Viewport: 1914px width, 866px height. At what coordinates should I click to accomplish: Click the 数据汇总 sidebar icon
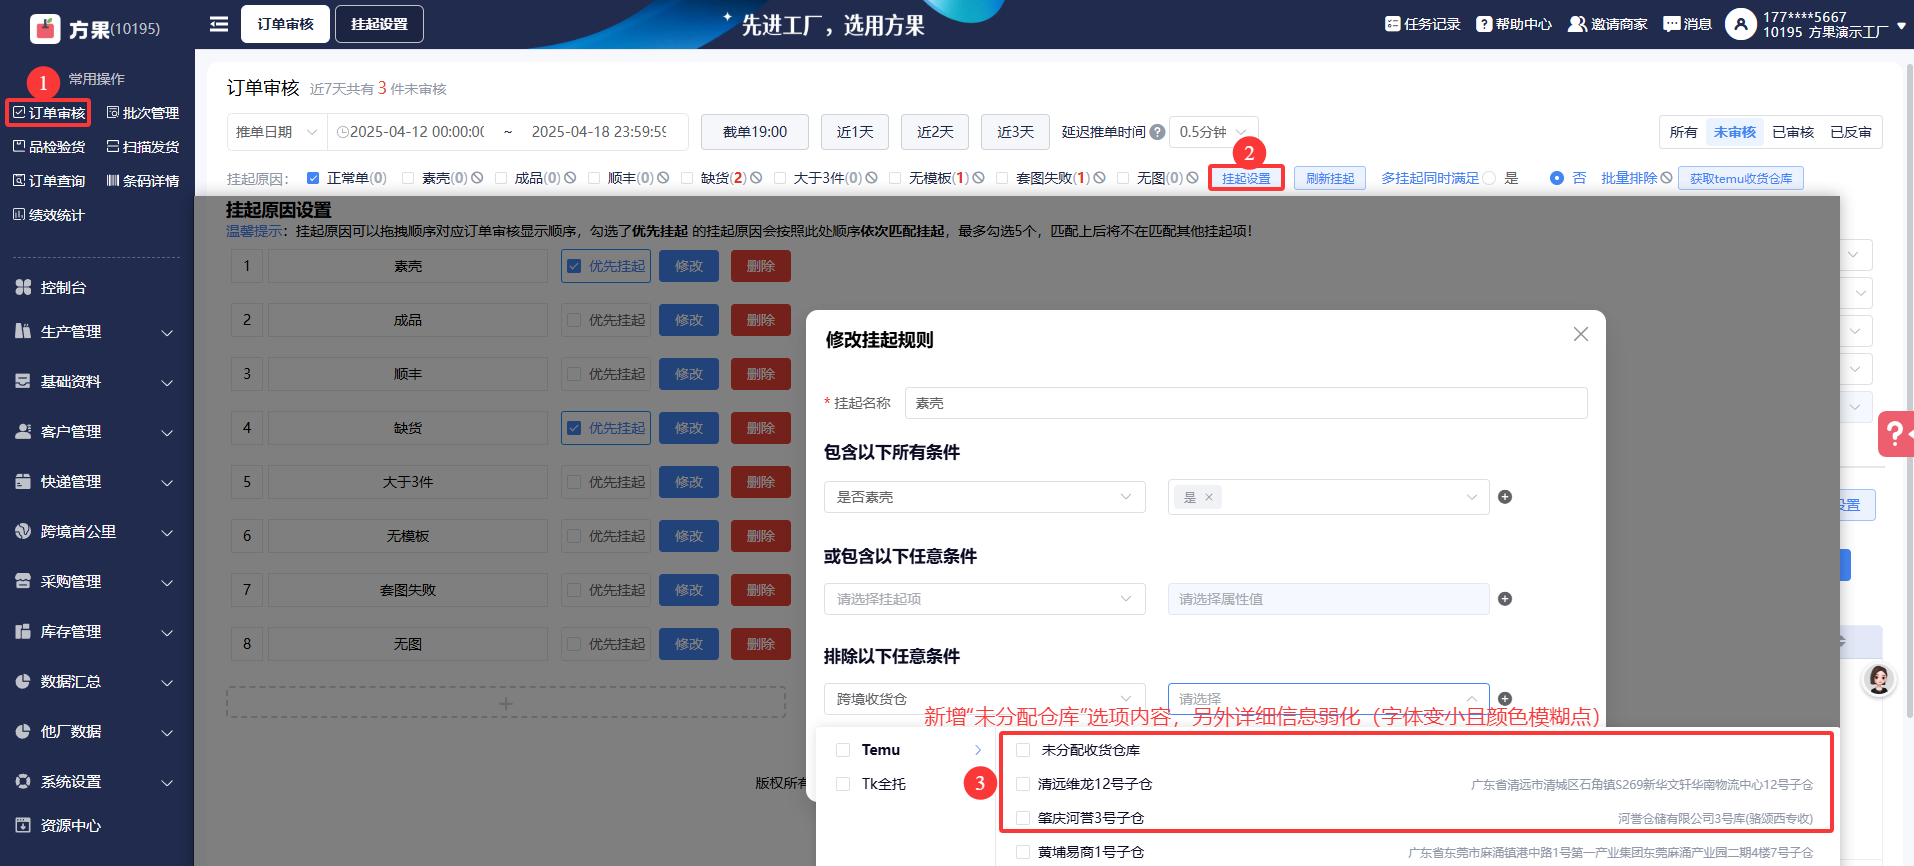(x=23, y=681)
